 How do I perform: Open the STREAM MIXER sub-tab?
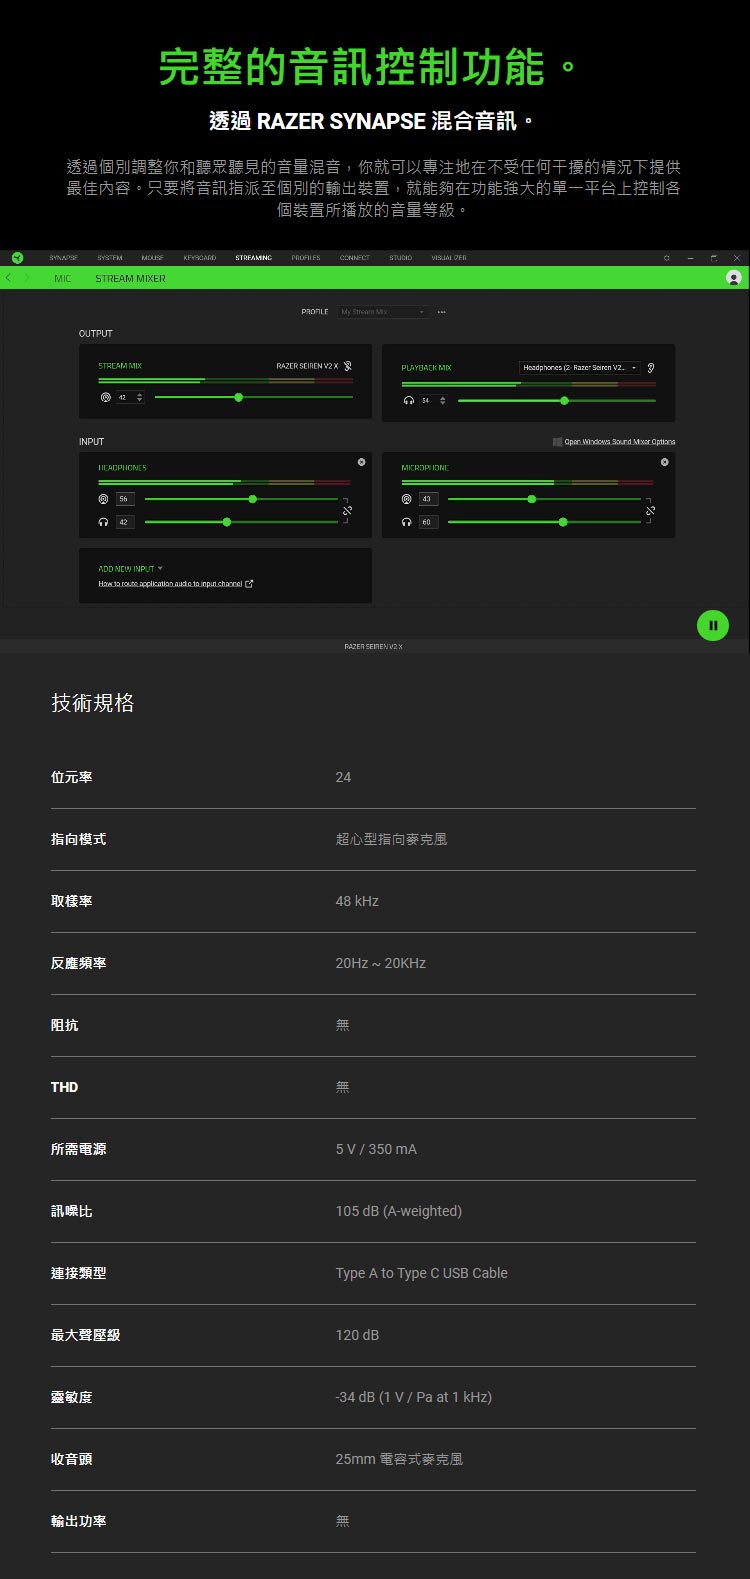(130, 279)
